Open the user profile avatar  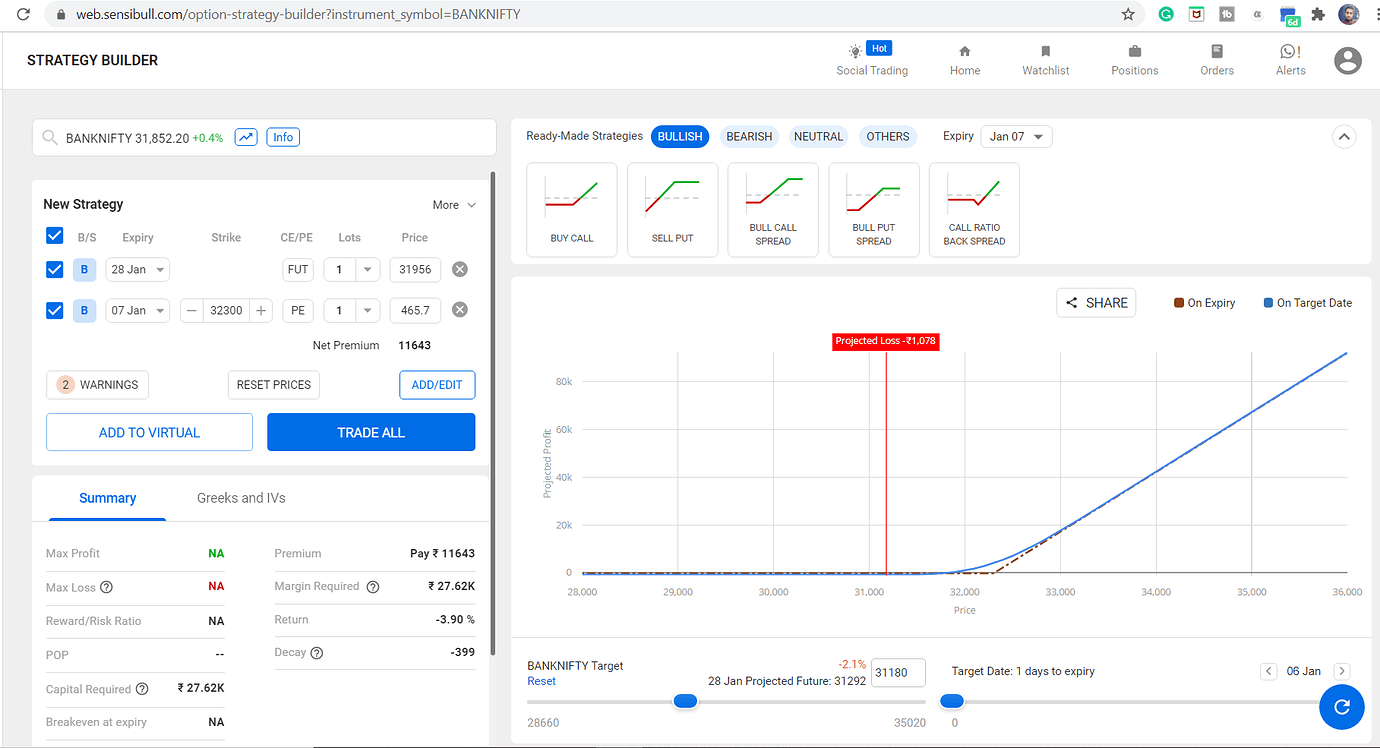click(x=1348, y=61)
